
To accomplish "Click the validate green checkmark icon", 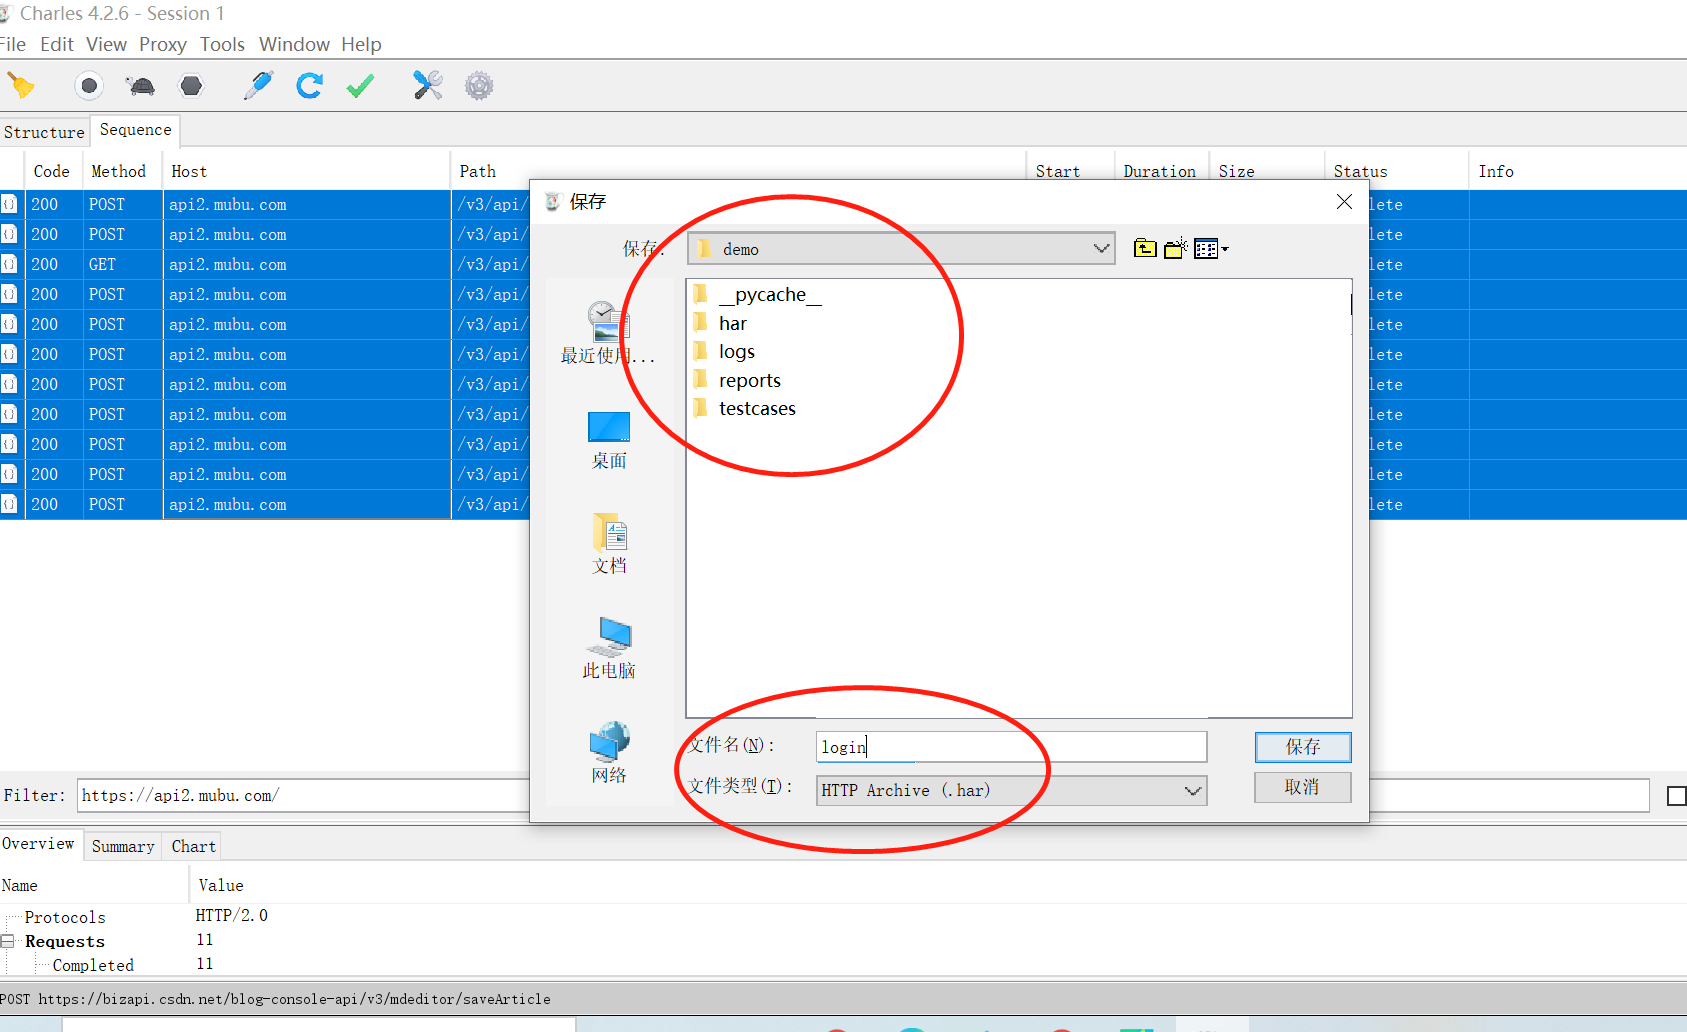I will click(360, 86).
